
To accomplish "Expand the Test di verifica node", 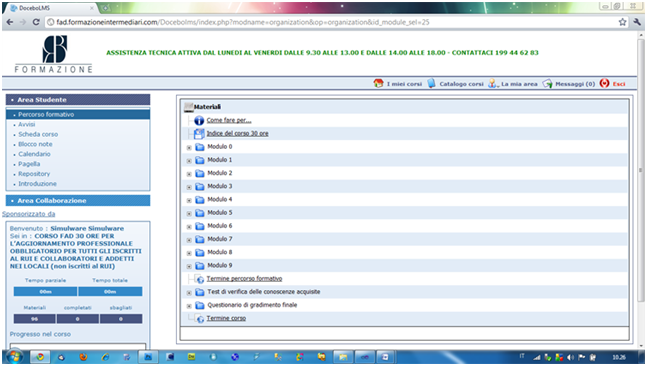I will coord(189,293).
